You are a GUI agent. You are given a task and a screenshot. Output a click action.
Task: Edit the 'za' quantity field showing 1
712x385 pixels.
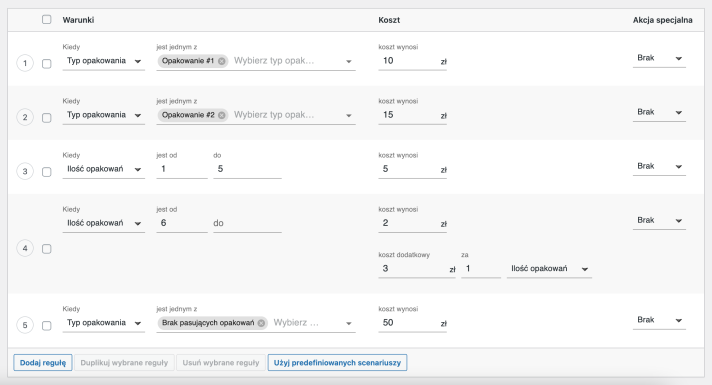(481, 269)
